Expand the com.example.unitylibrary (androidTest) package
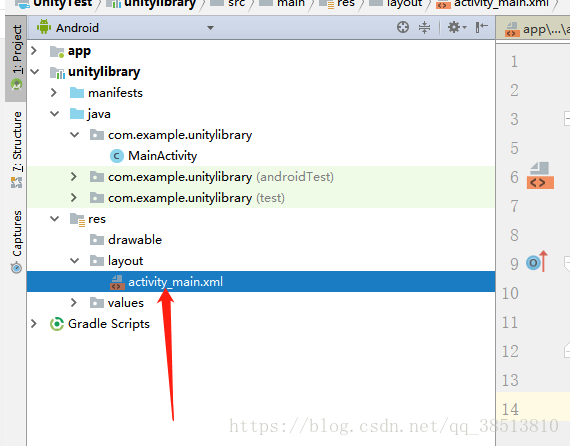The width and height of the screenshot is (570, 446). pos(74,177)
